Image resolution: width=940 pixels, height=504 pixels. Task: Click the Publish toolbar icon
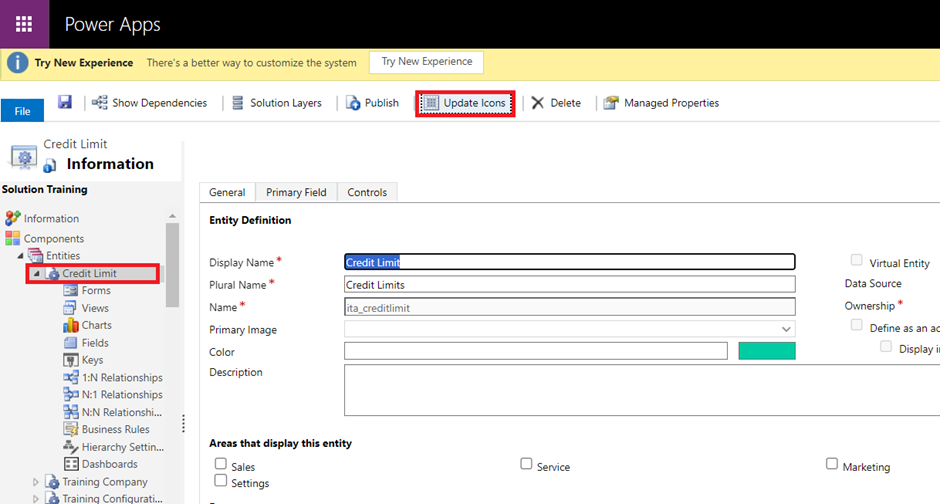(353, 103)
